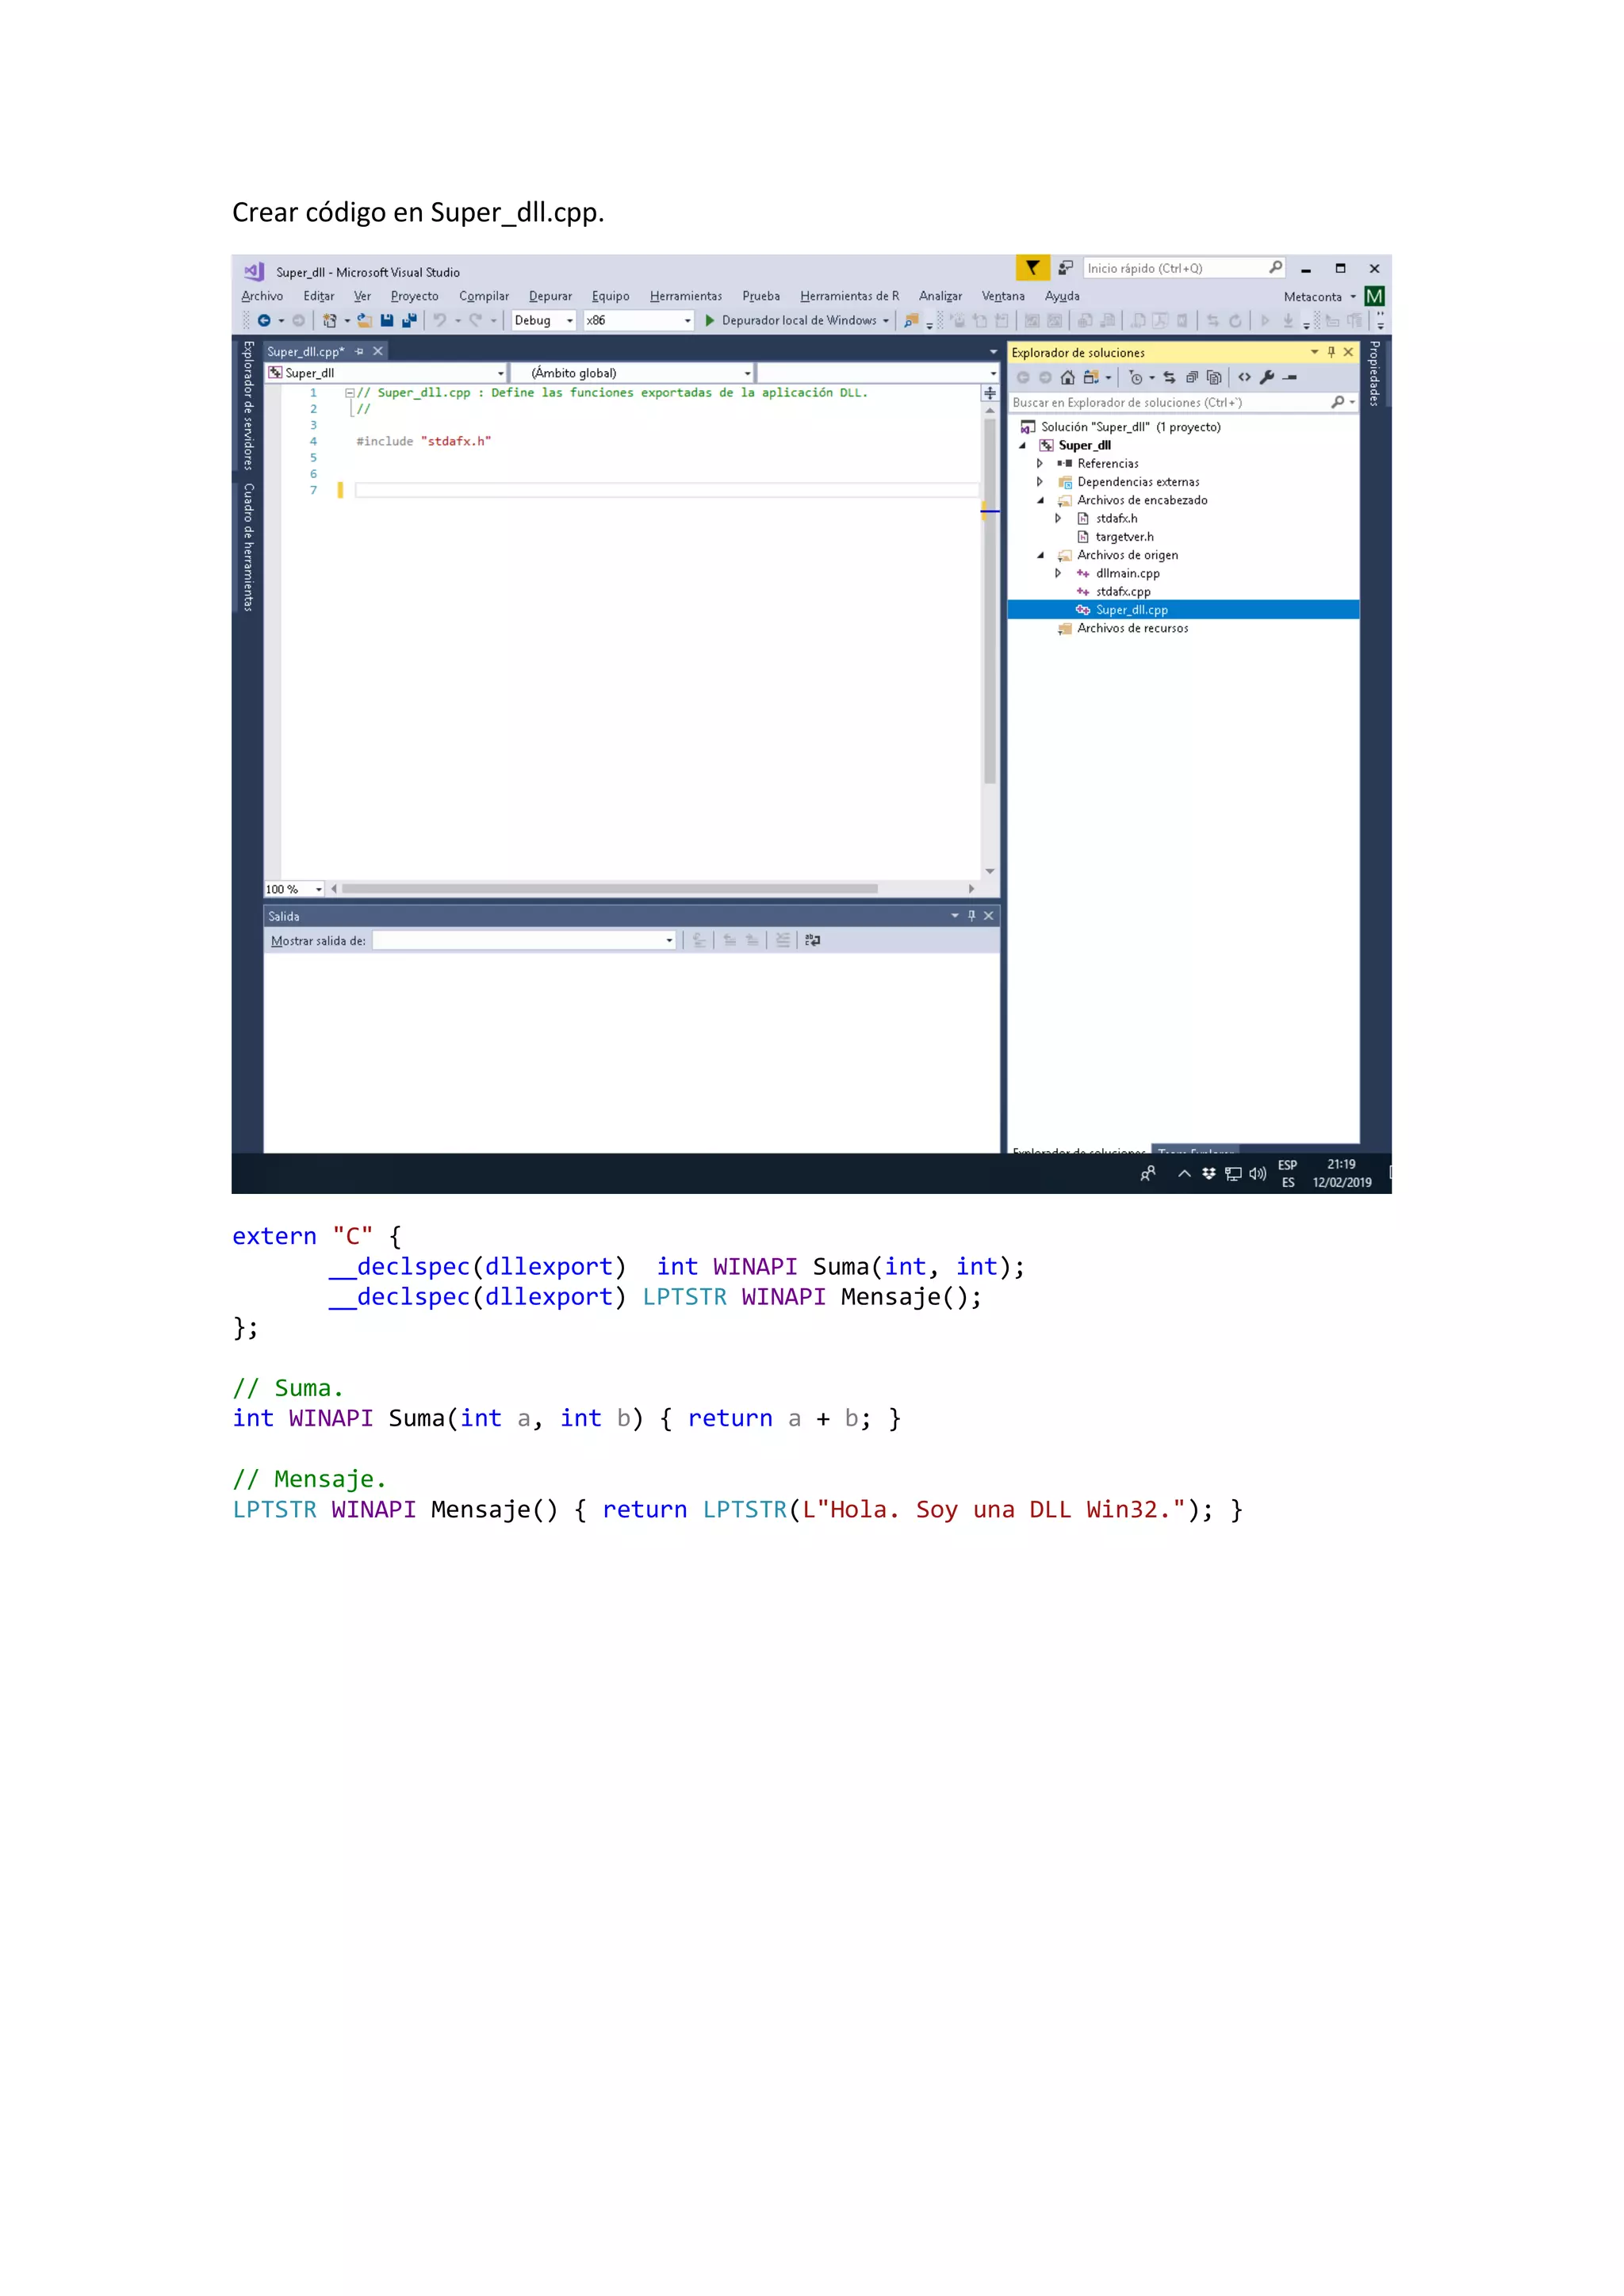This screenshot has width=1624, height=2296.
Task: Open the Ayuda menu
Action: coord(1062,296)
